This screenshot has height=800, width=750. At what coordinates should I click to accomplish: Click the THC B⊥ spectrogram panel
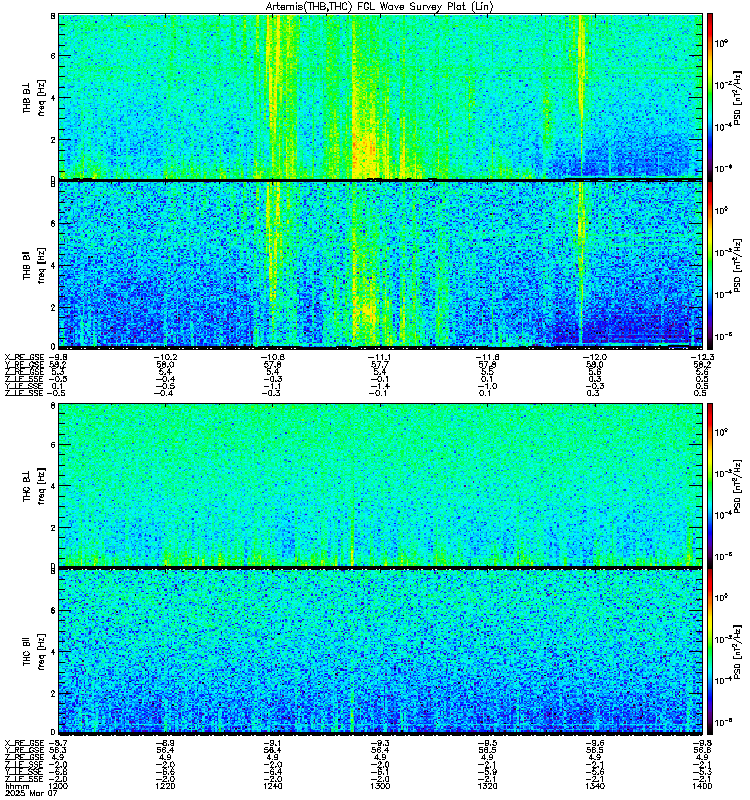(x=381, y=485)
